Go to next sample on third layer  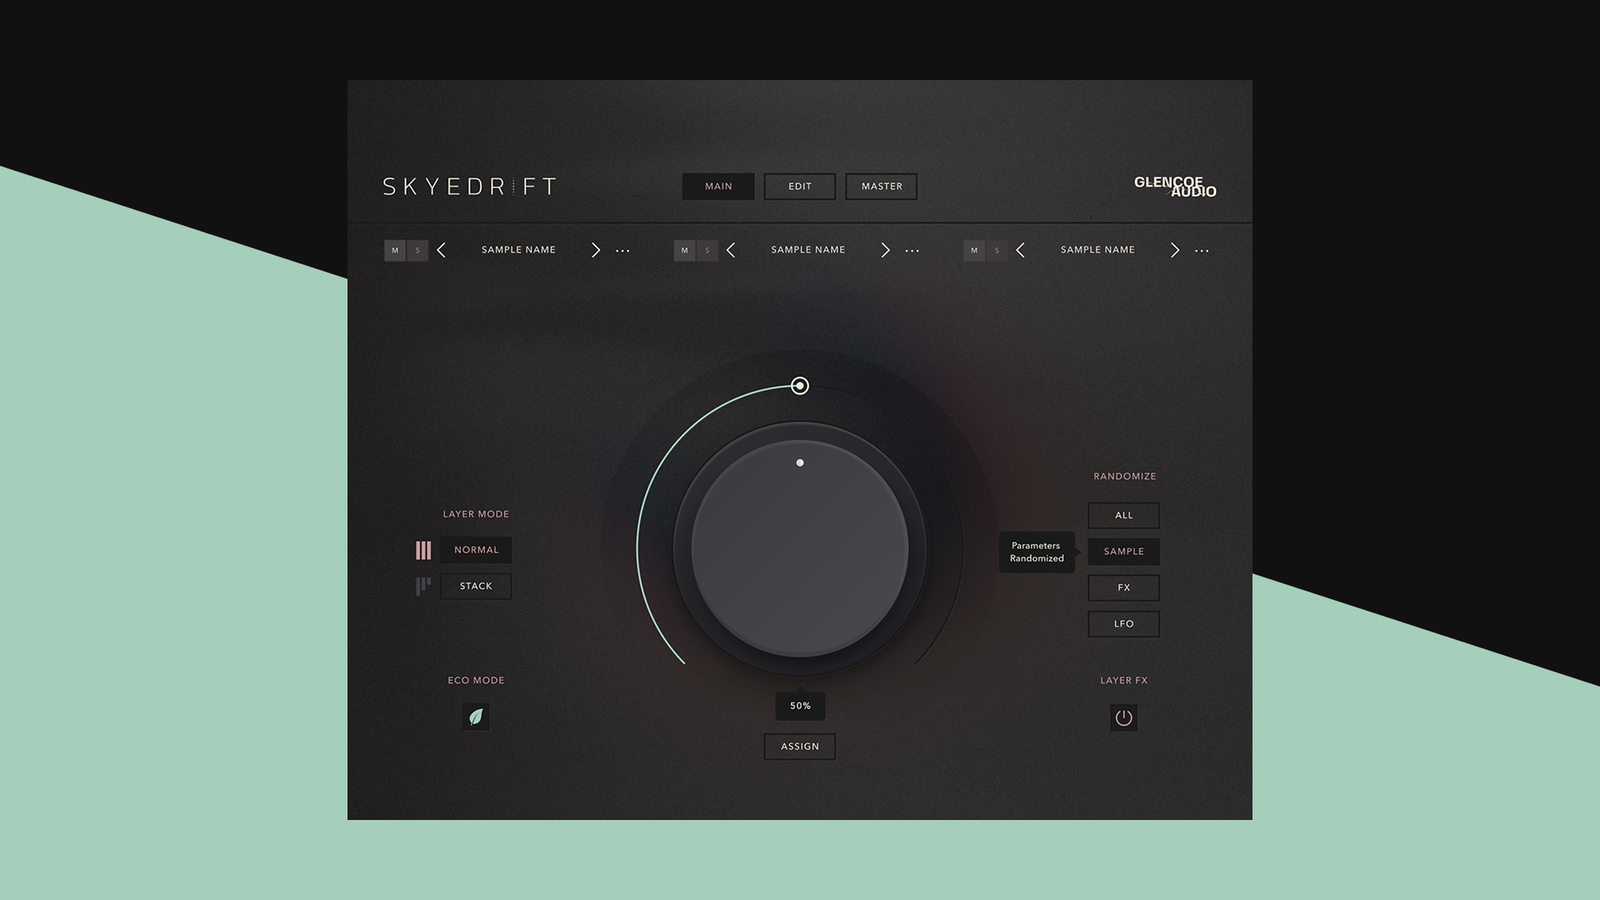1175,250
